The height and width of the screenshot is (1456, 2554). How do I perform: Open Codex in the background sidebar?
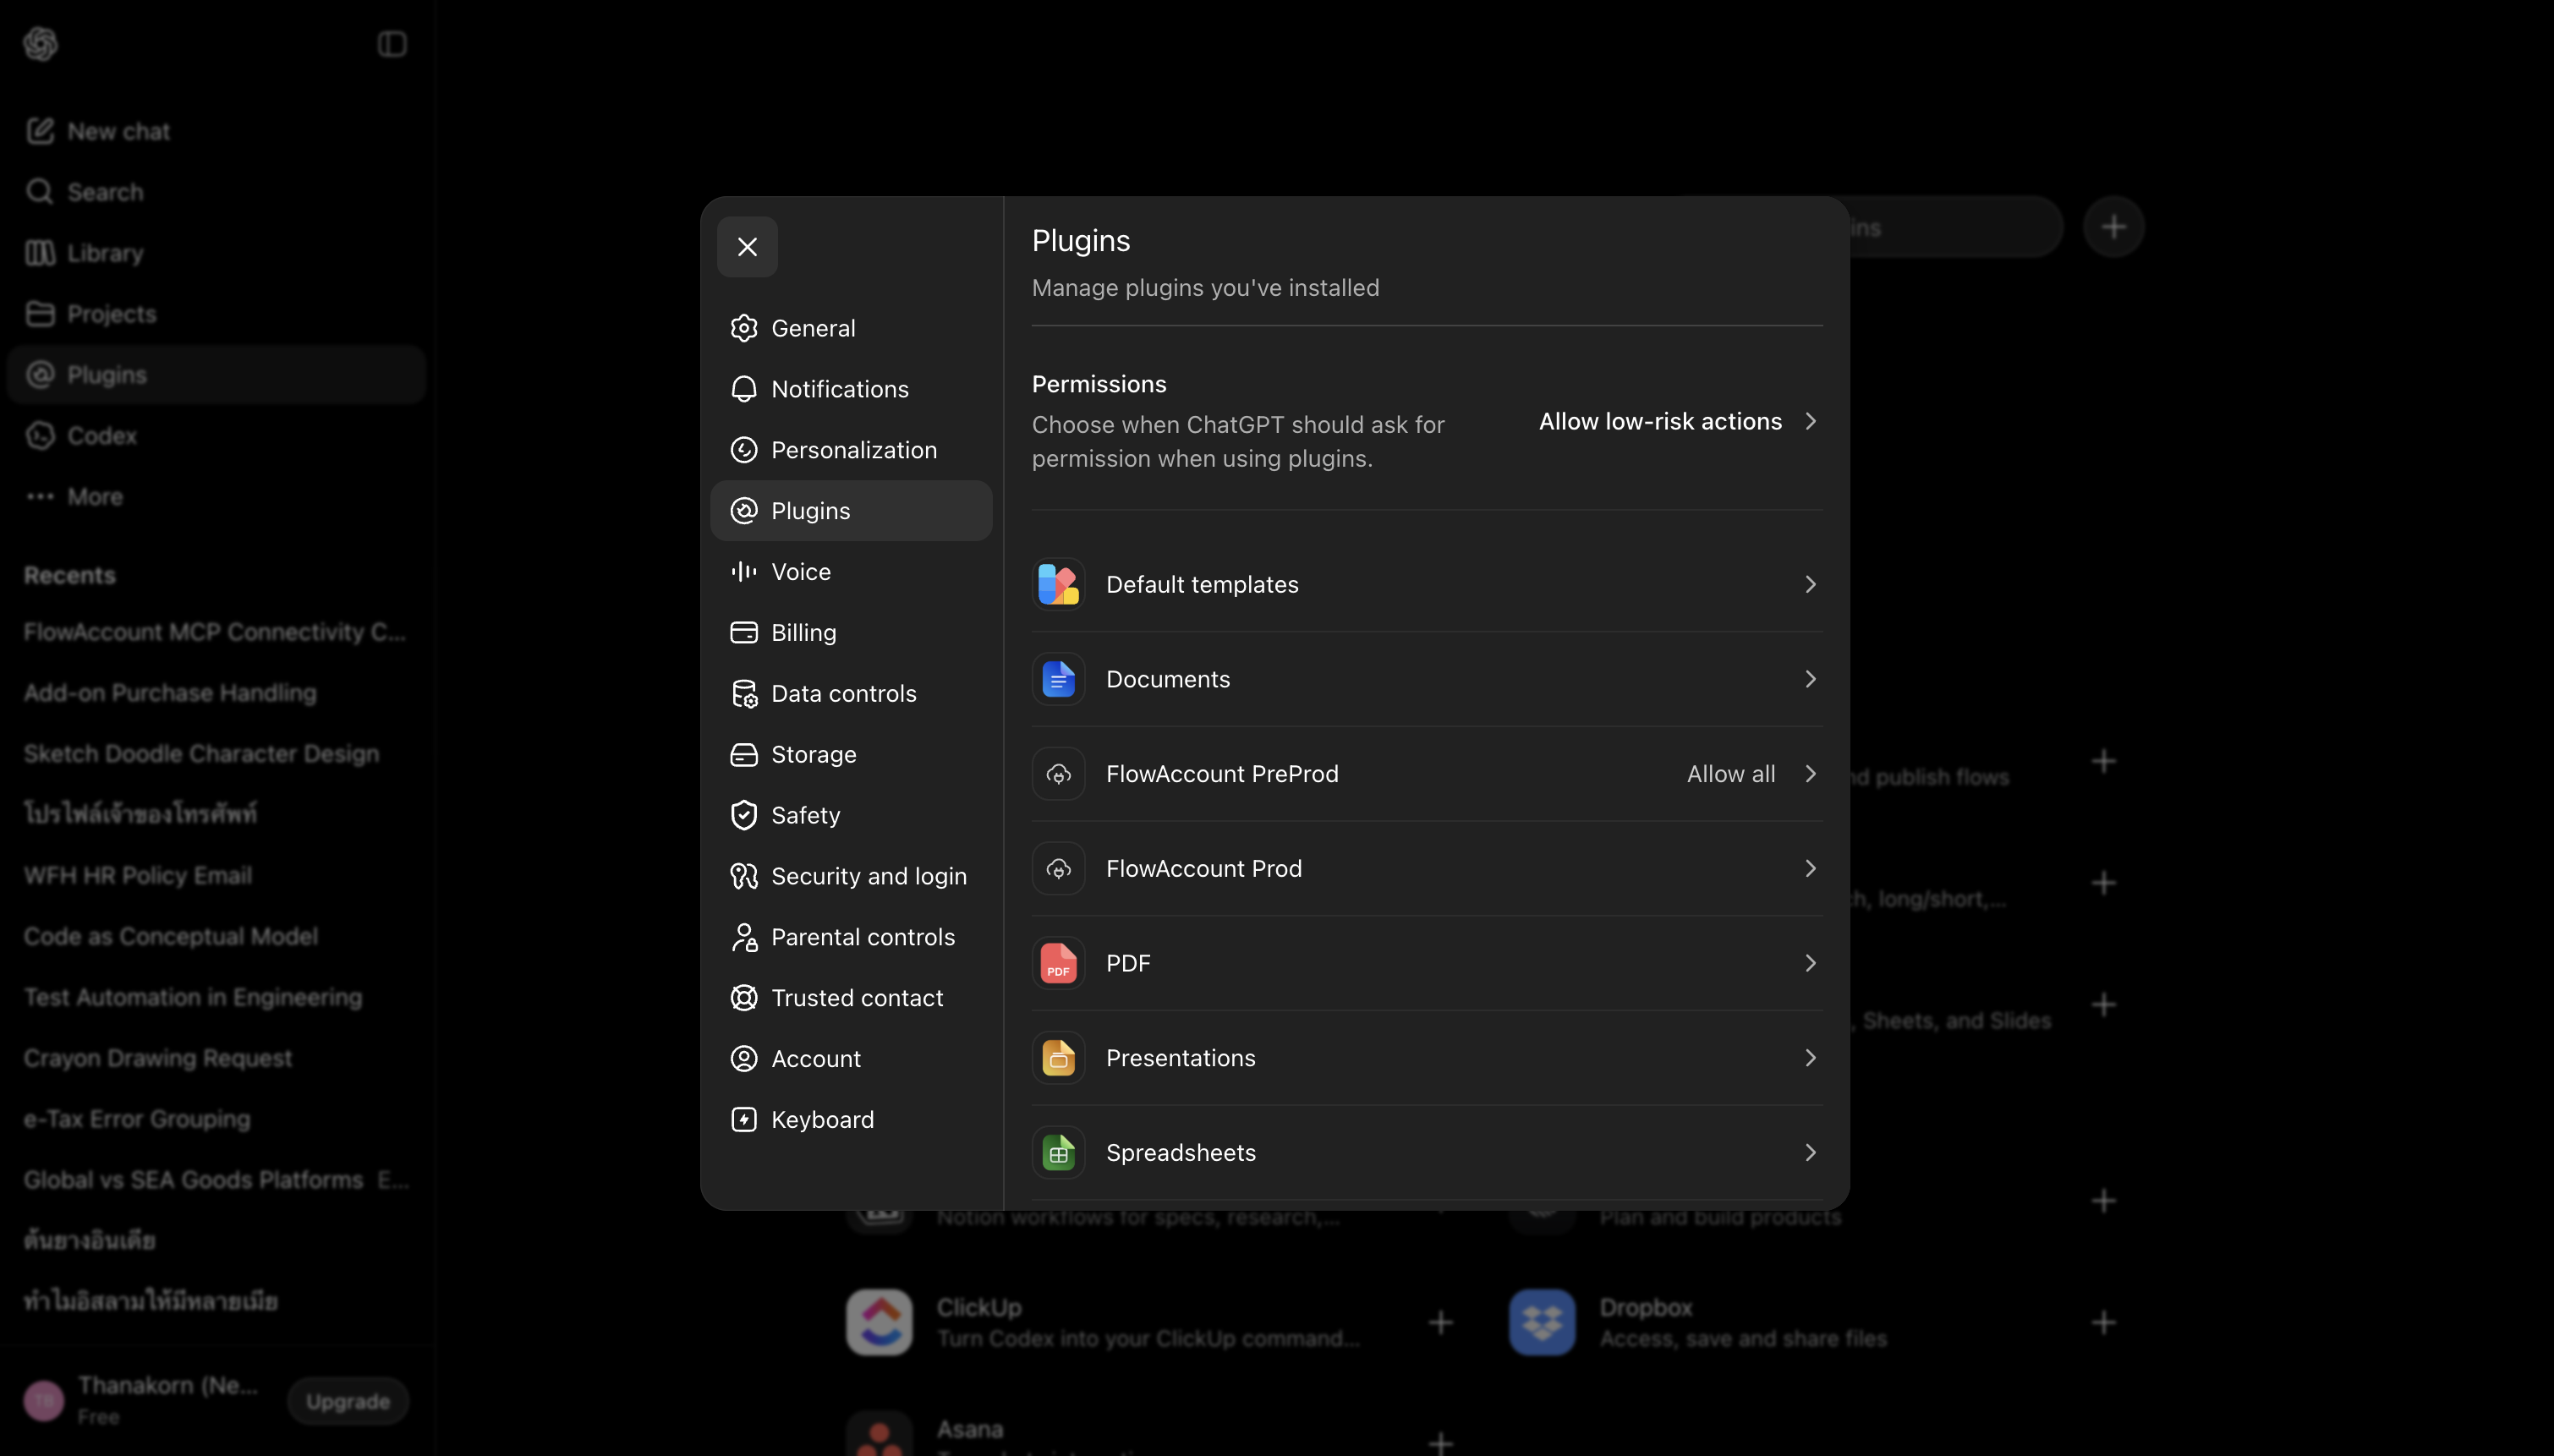[x=216, y=436]
